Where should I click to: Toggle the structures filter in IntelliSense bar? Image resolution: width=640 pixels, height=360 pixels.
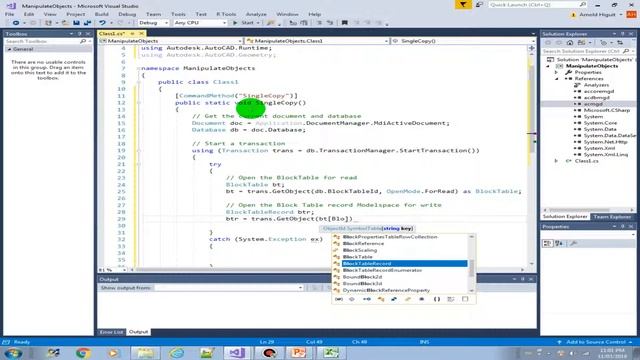click(394, 299)
